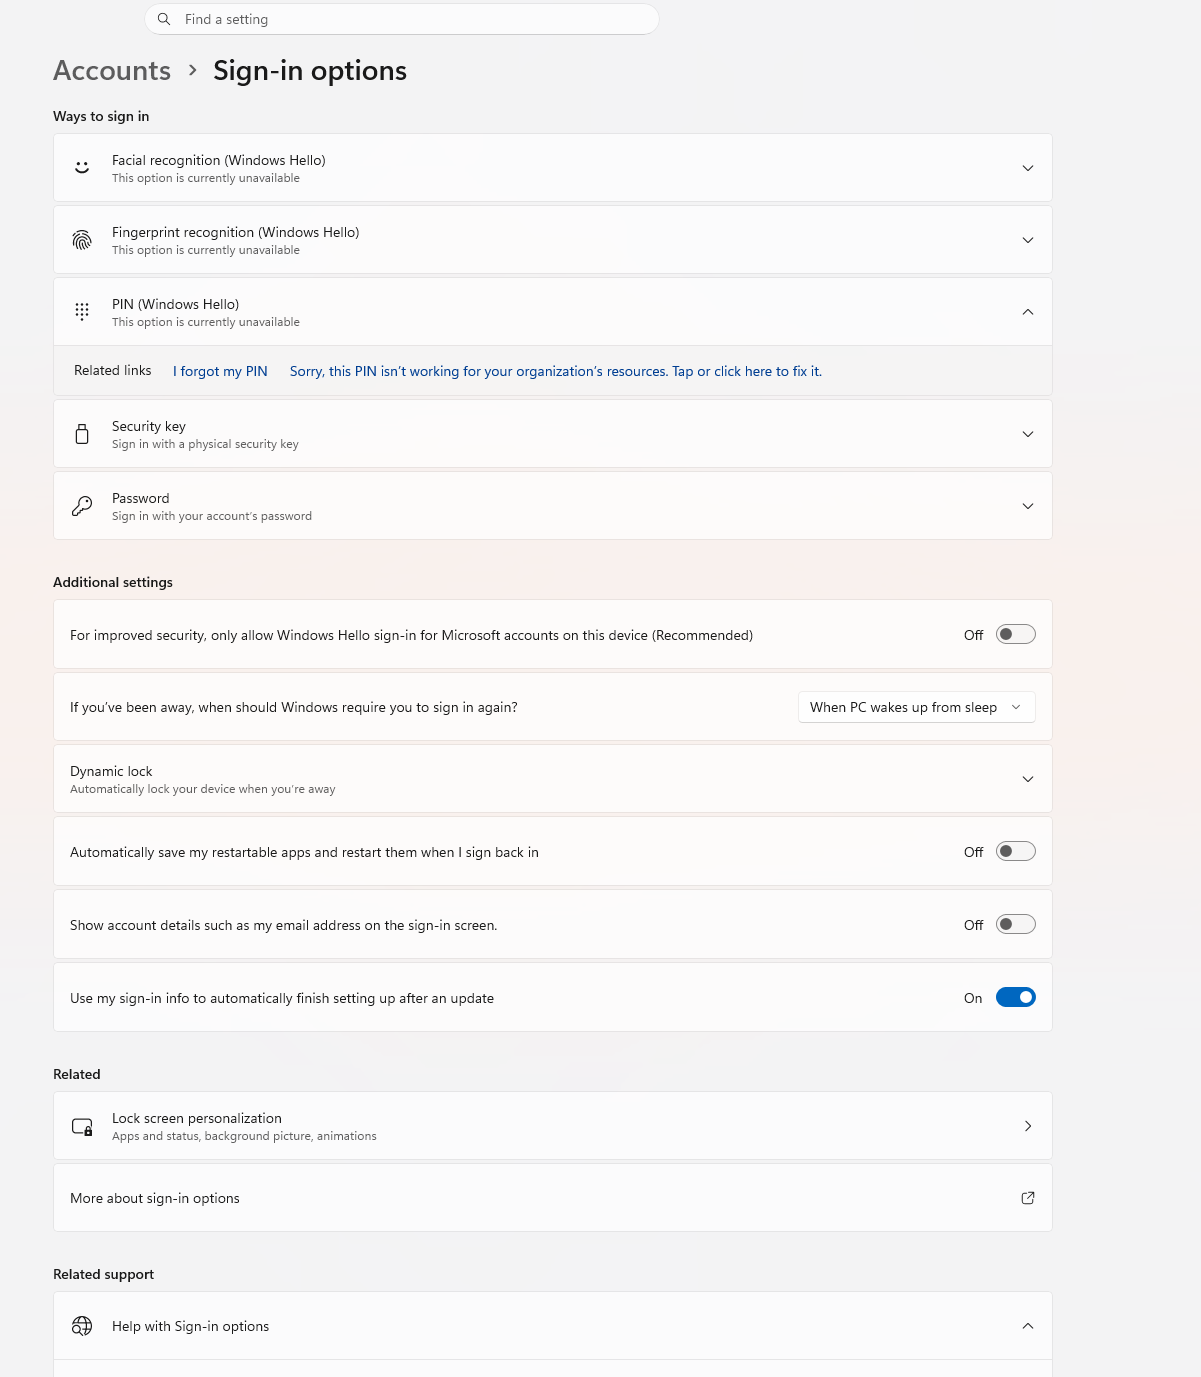1201x1377 pixels.
Task: Toggle Windows Hello only sign-in switch
Action: [x=1016, y=634]
